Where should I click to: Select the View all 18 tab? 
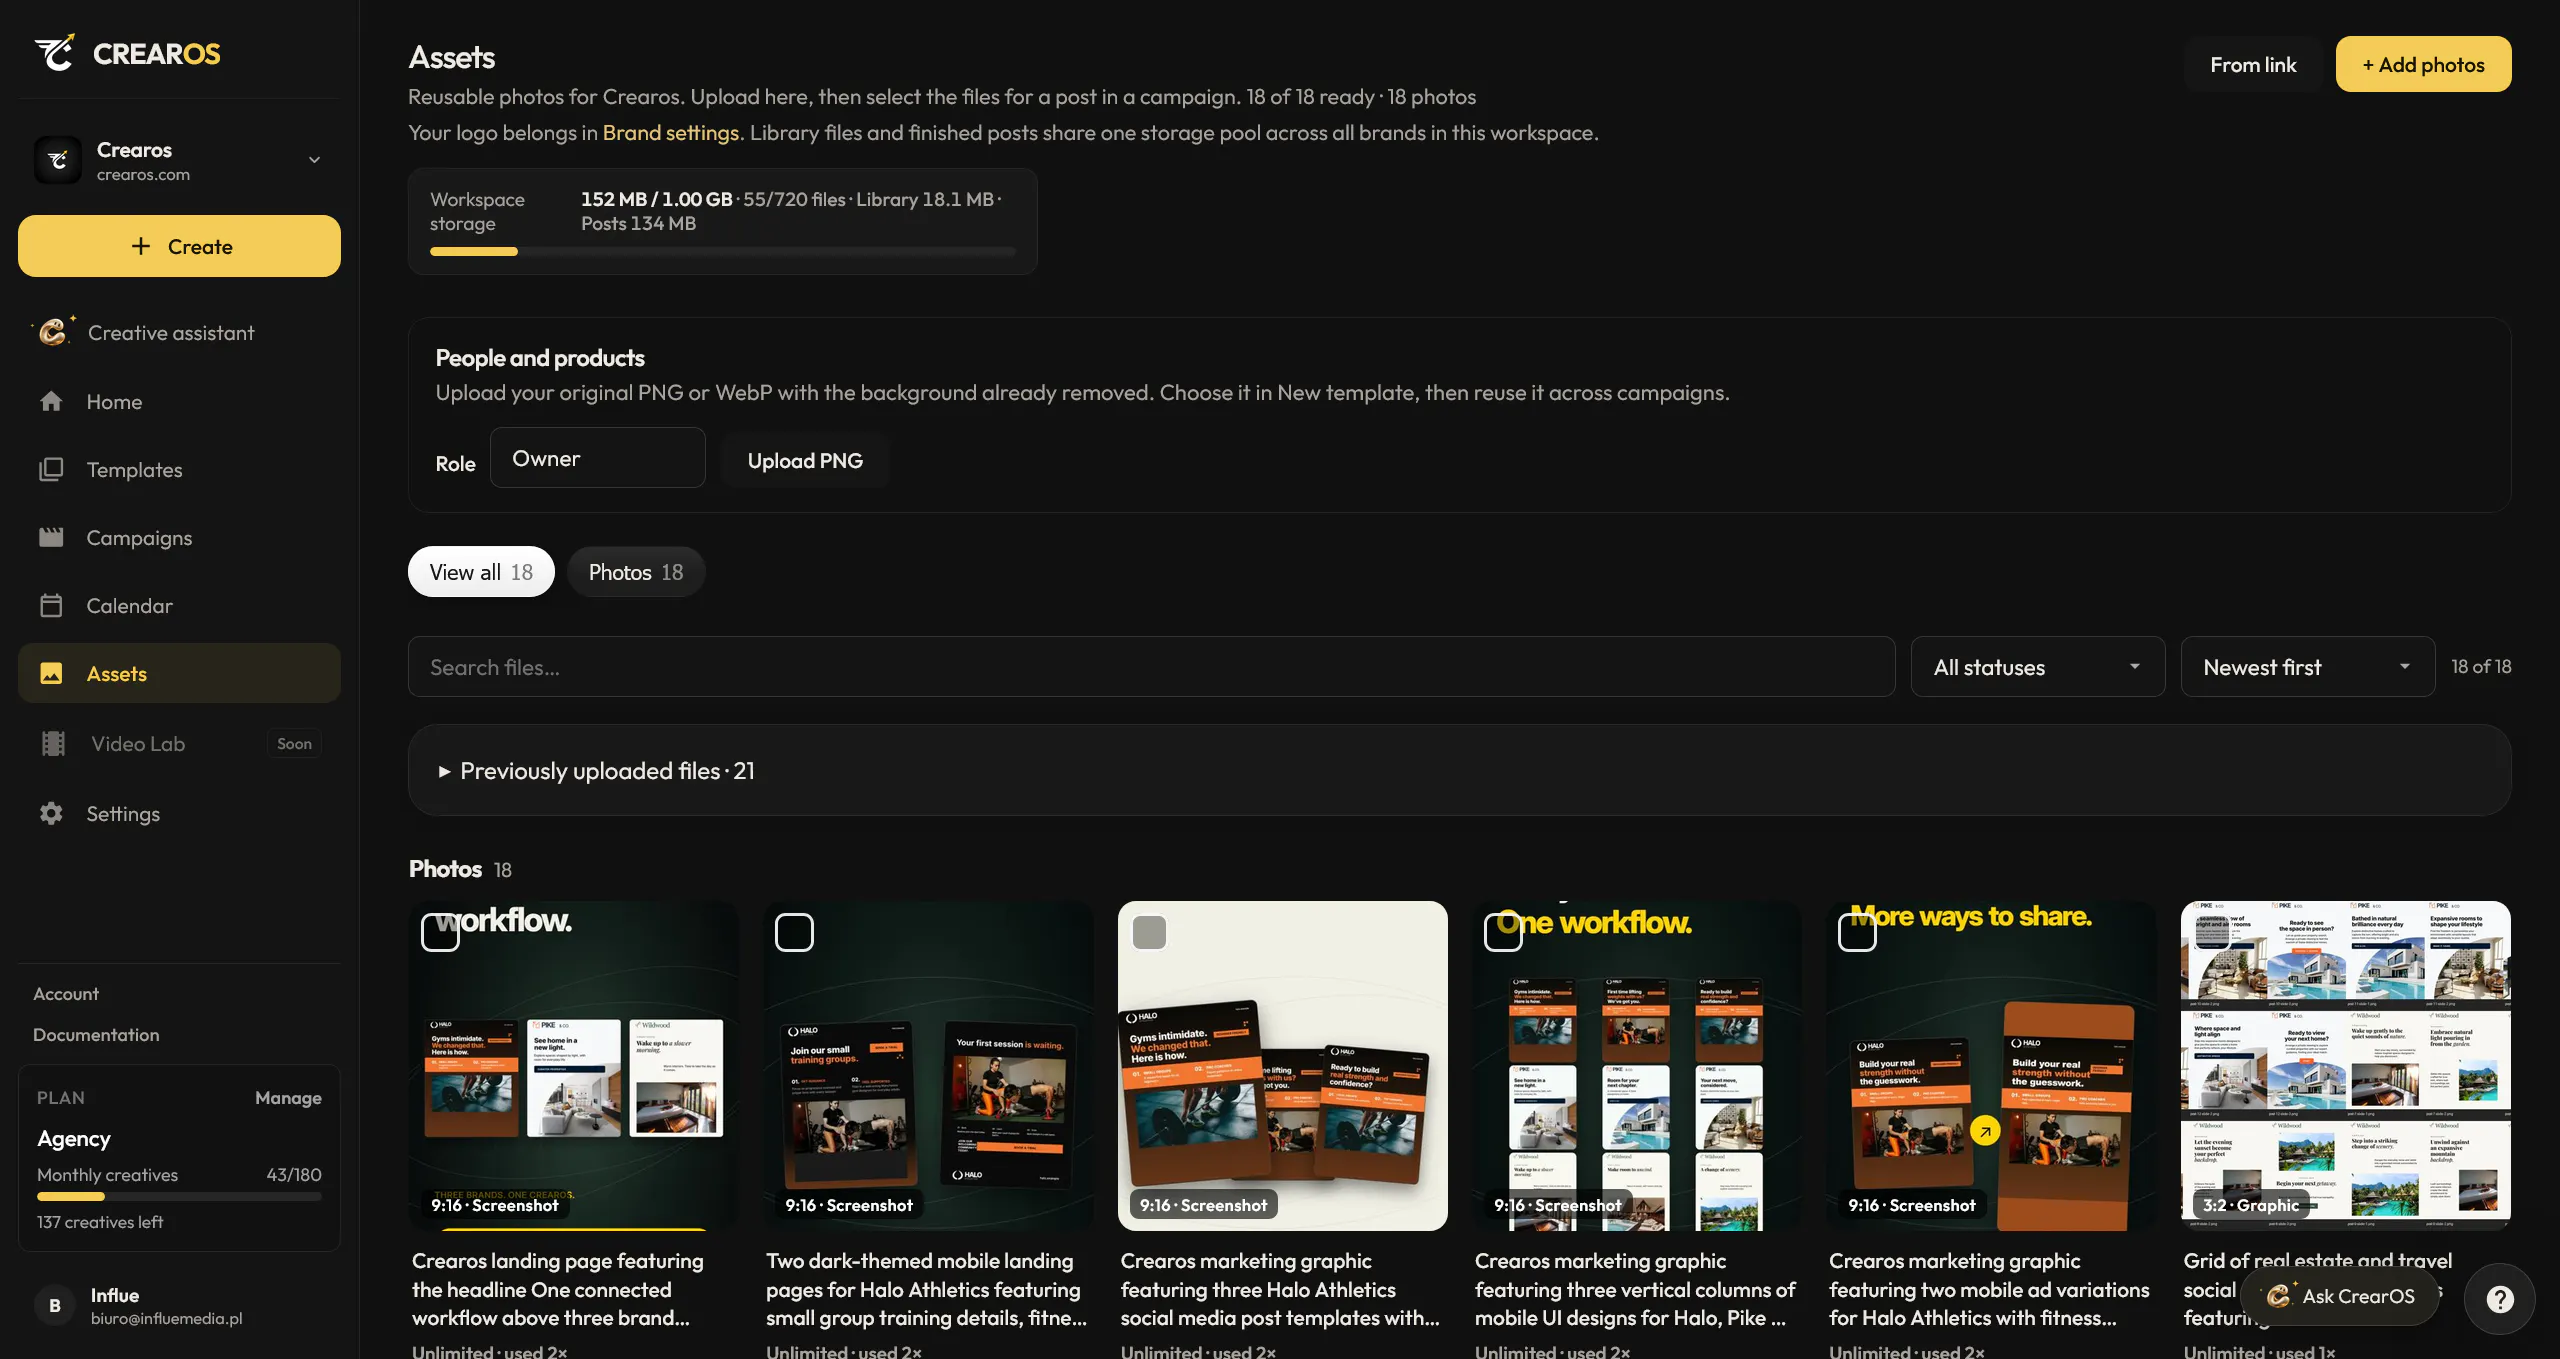point(481,572)
